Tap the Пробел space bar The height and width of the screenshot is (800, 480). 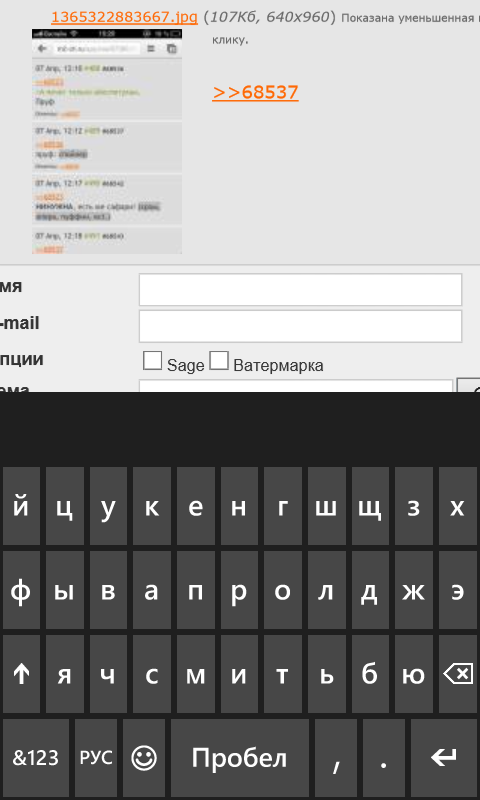240,758
